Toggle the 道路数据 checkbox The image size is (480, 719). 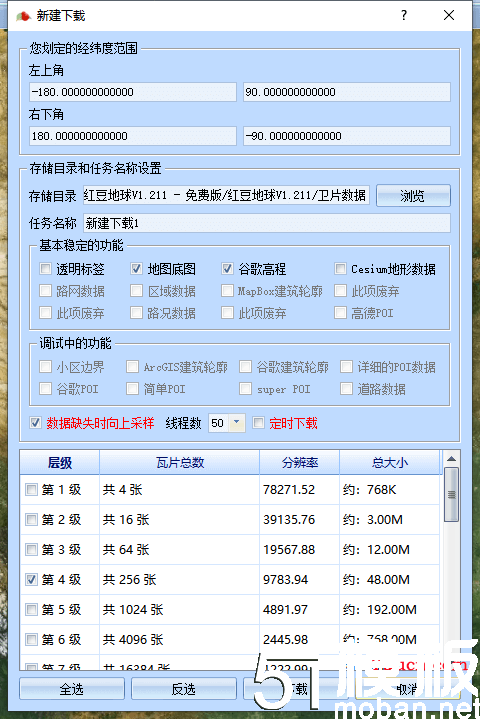tap(346, 388)
